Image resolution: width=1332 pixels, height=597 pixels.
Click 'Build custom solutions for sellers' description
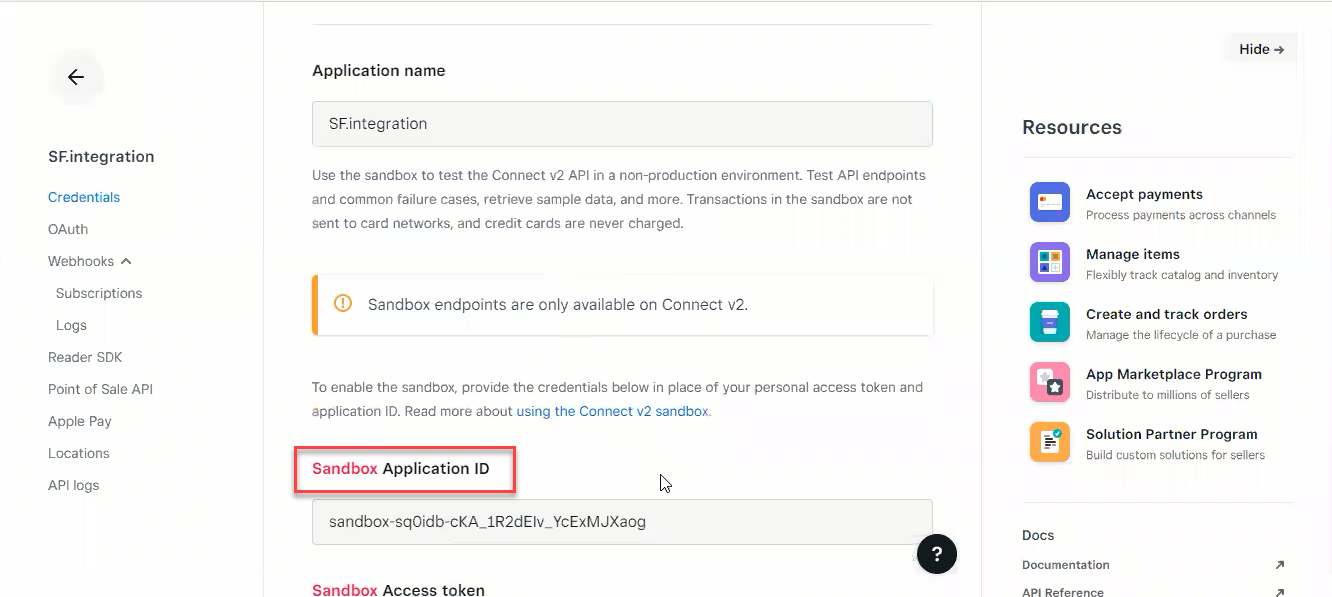coord(1176,455)
